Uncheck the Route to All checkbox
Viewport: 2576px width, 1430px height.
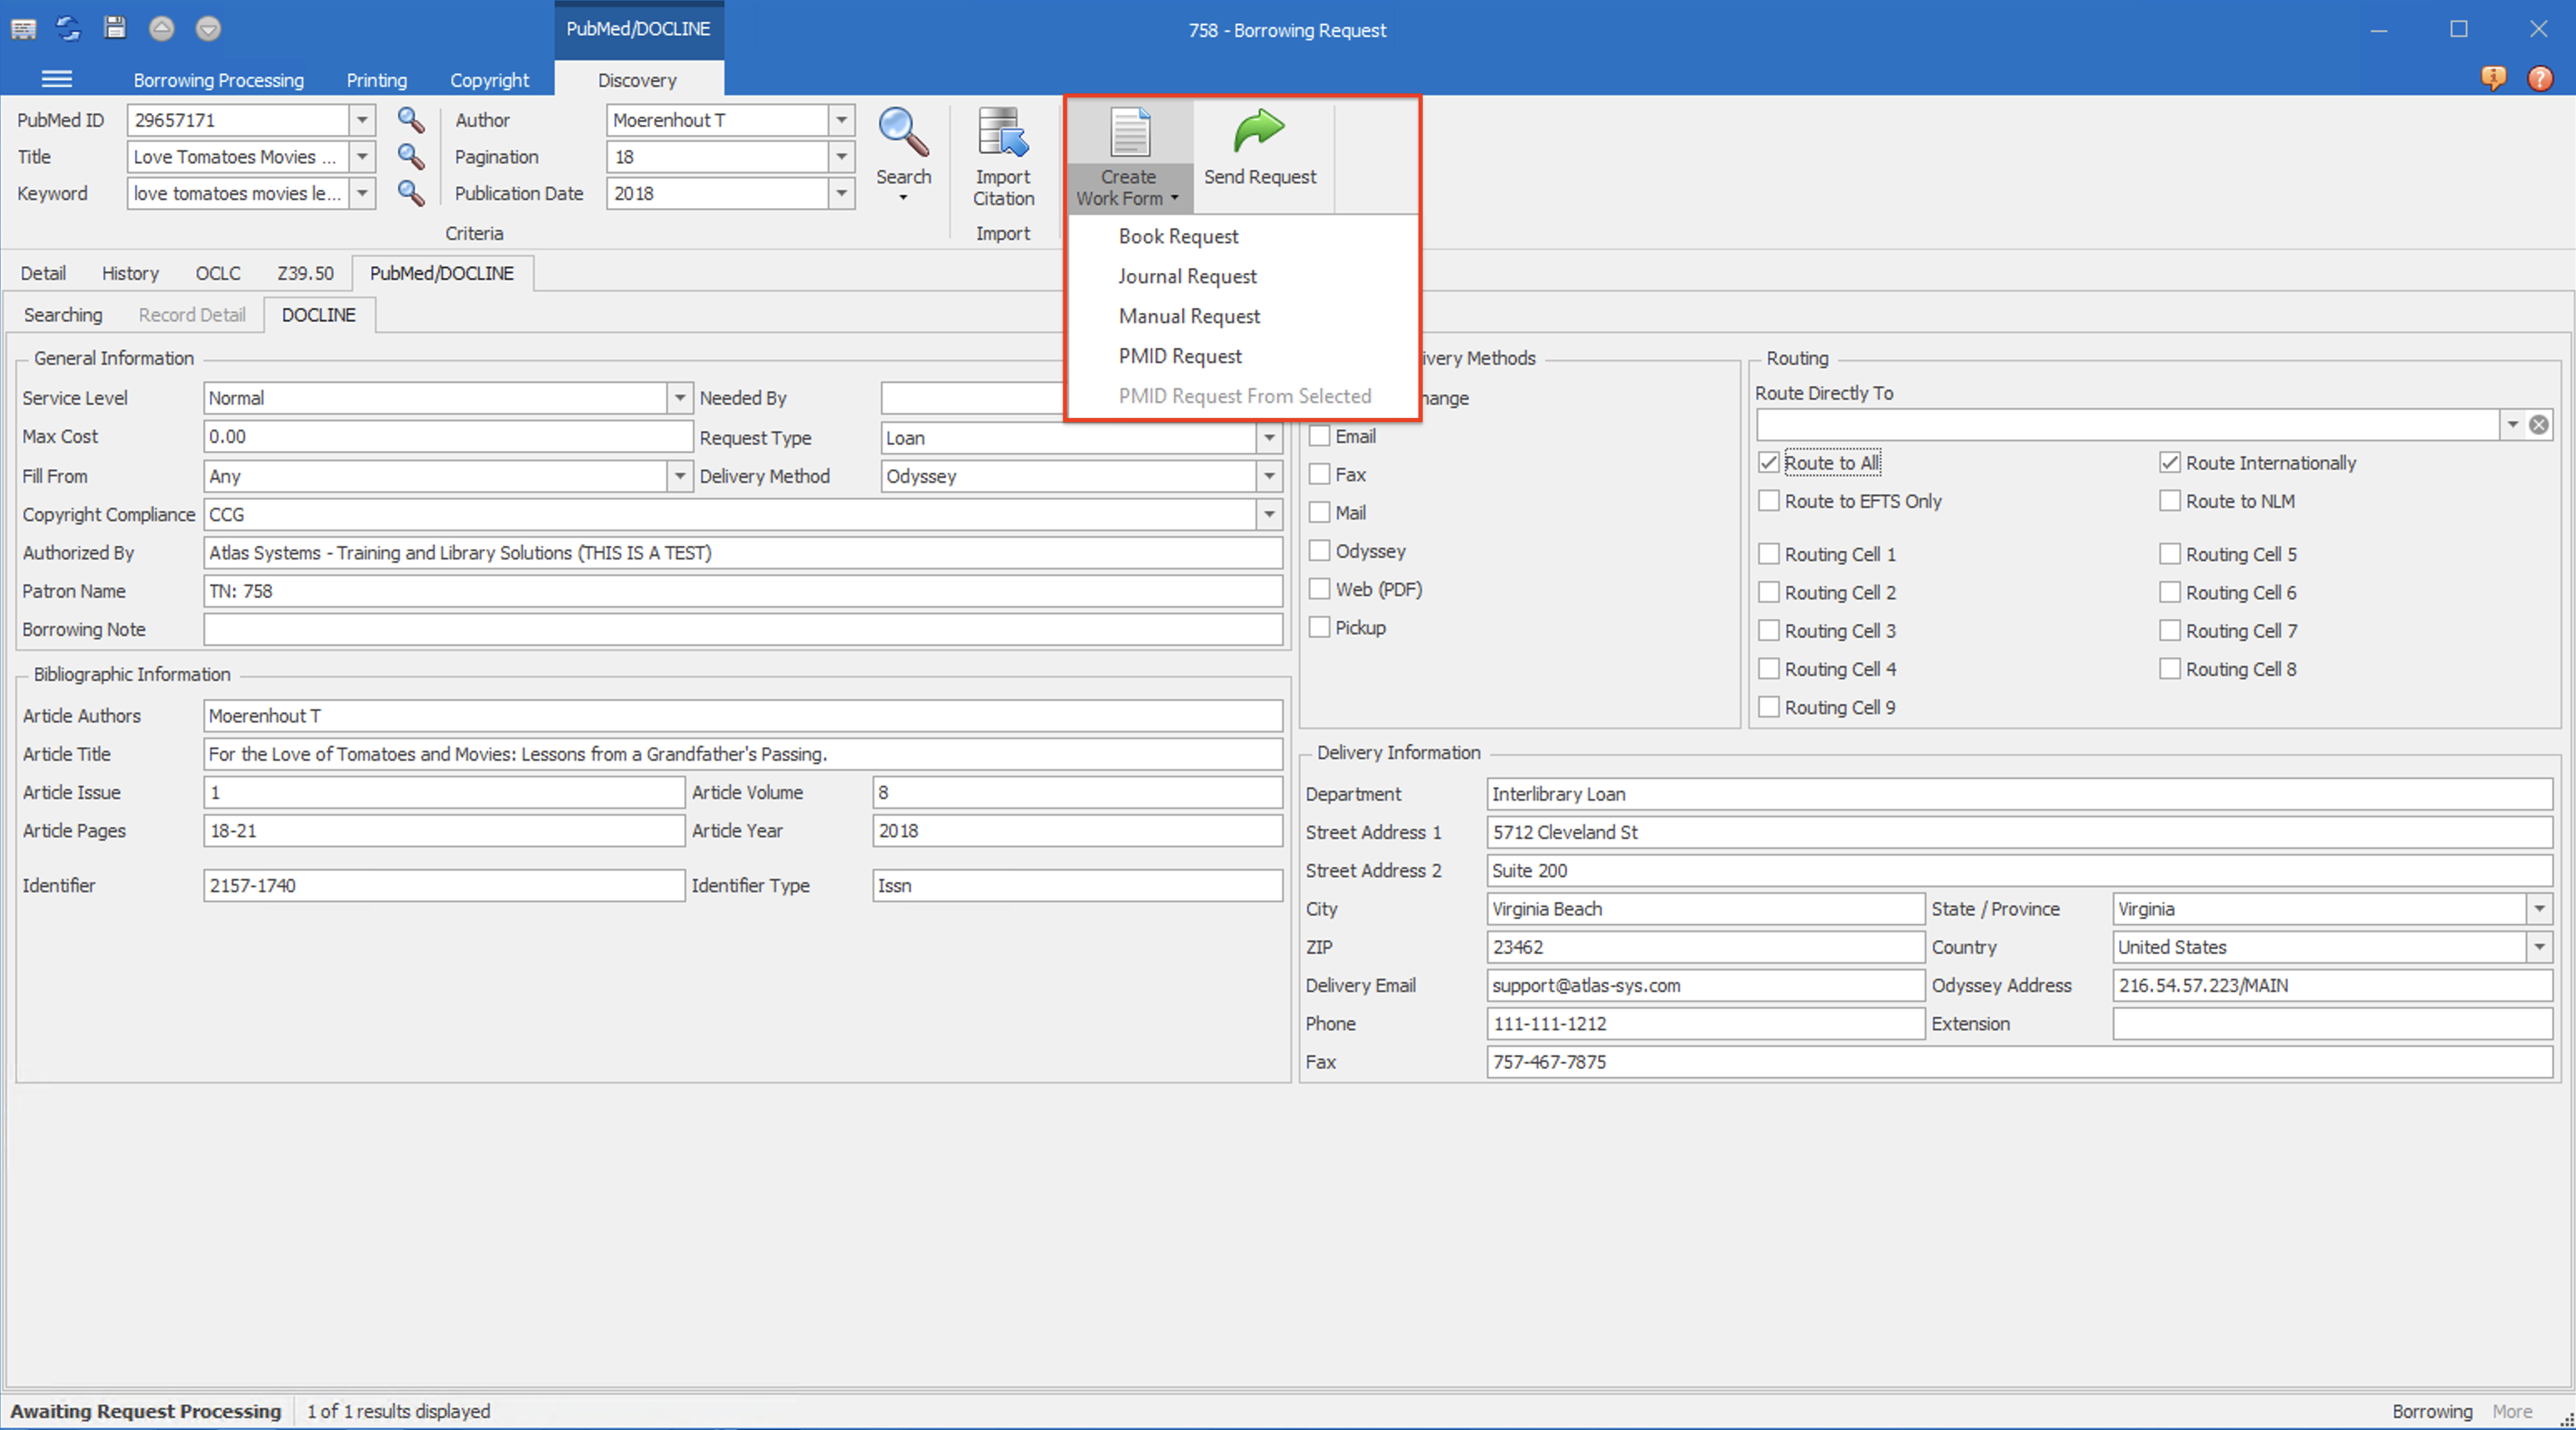1769,463
